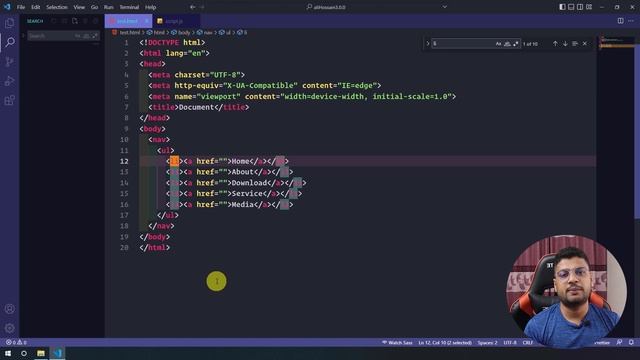The height and width of the screenshot is (360, 640).
Task: Go back with navigation arrow
Action: point(193,7)
